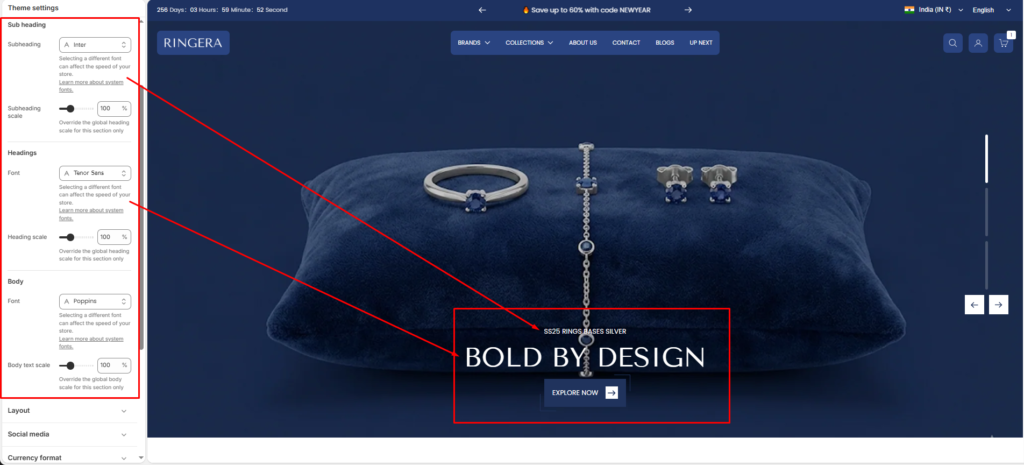This screenshot has width=1024, height=465.
Task: Click the Heading scale slider handle
Action: pos(70,237)
